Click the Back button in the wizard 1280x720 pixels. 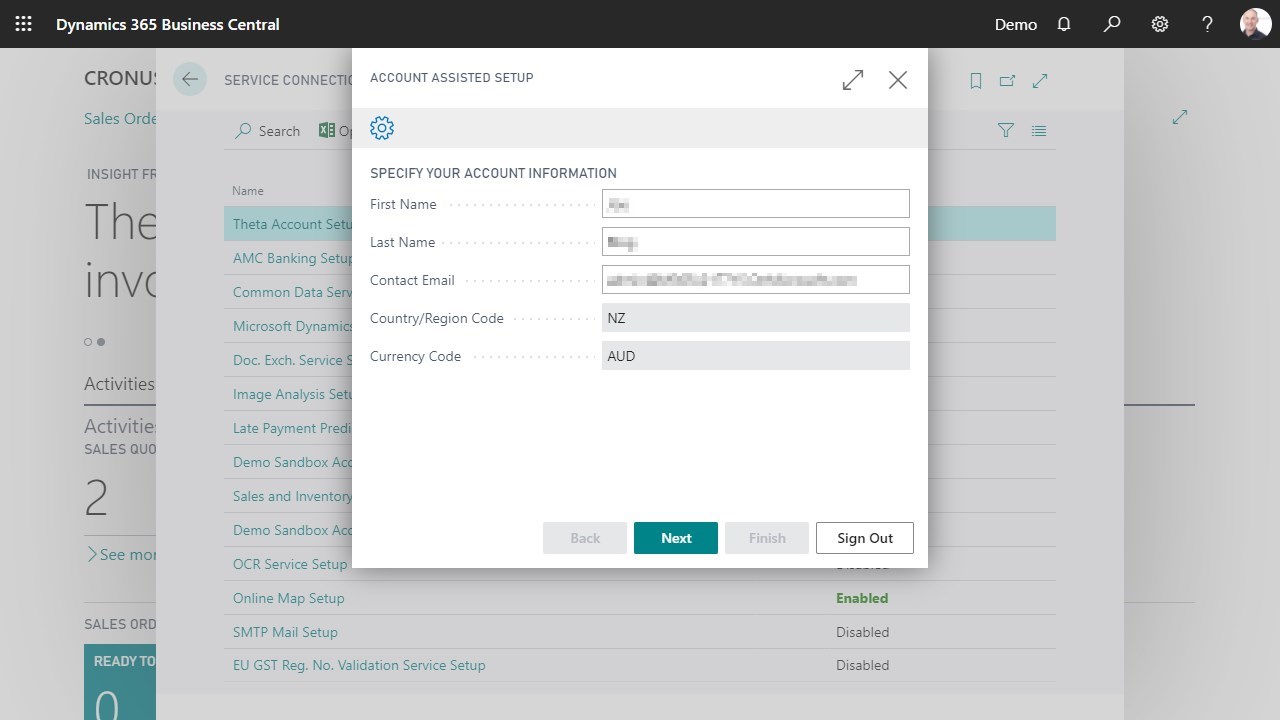(x=585, y=538)
